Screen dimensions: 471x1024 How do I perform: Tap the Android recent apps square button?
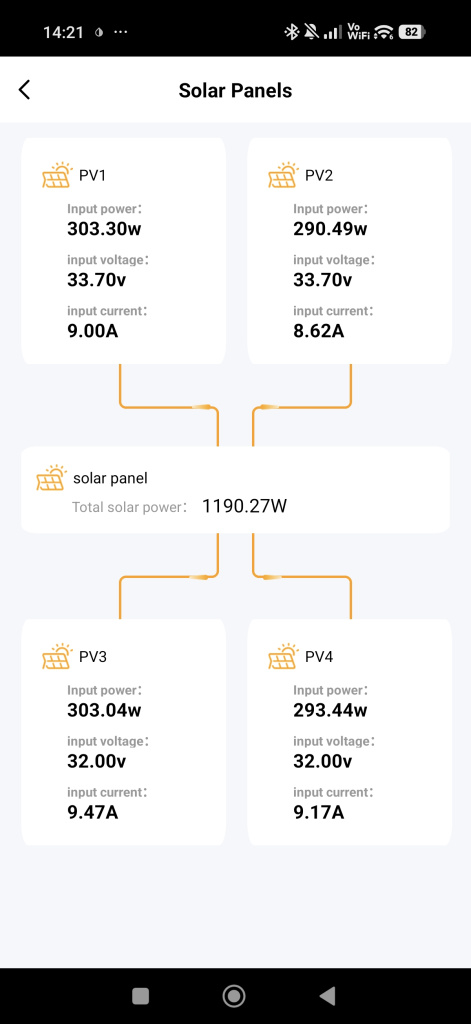140,996
